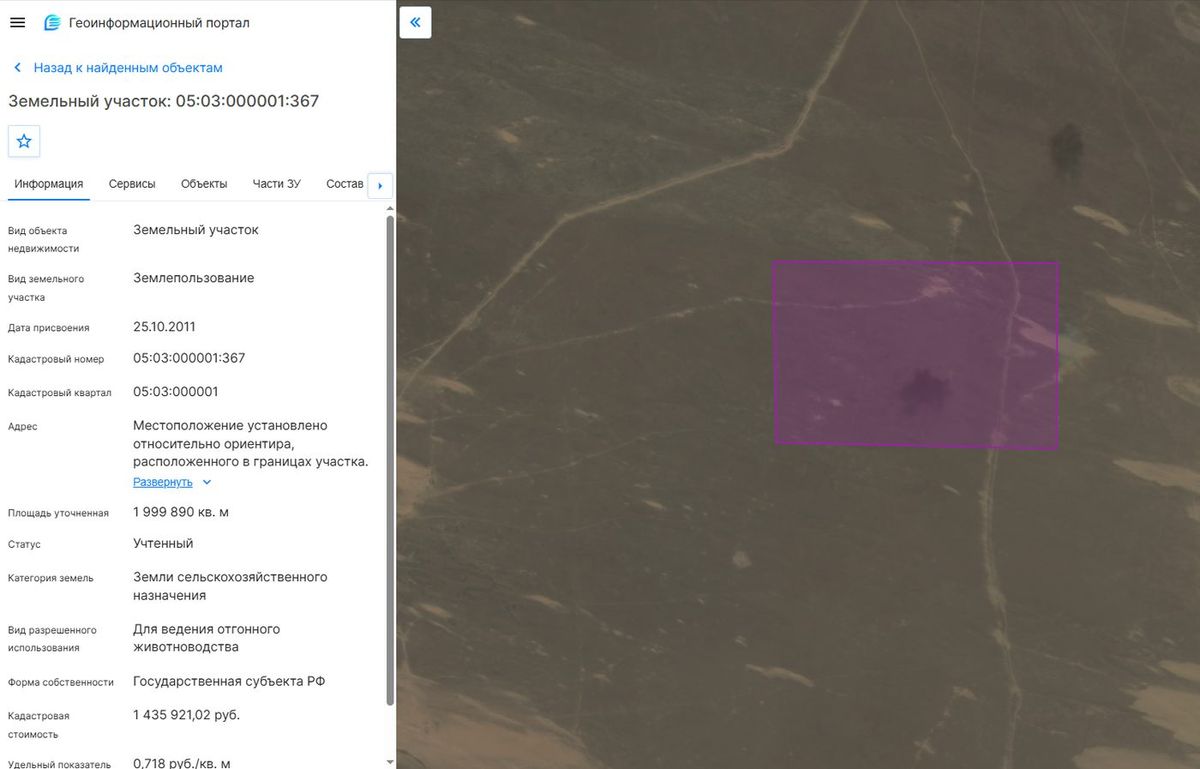Show the next tabs with right arrow
This screenshot has height=769, width=1200.
pyautogui.click(x=380, y=185)
